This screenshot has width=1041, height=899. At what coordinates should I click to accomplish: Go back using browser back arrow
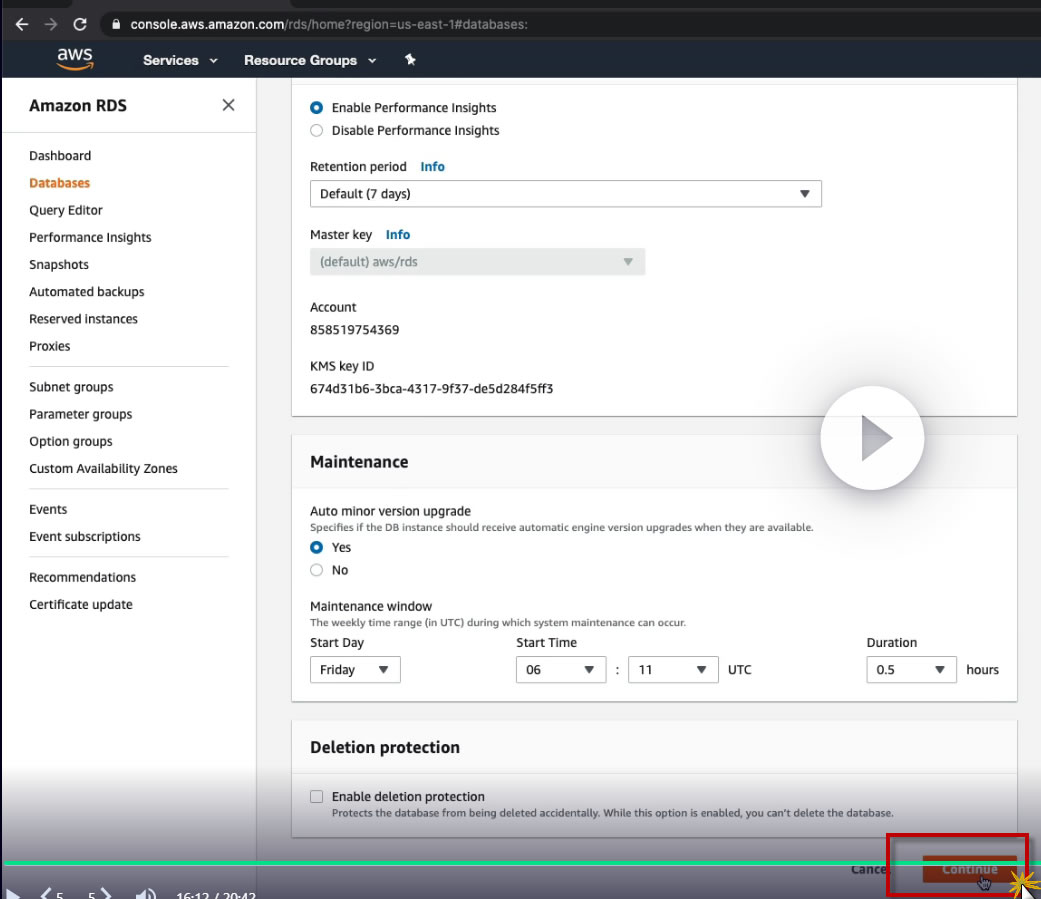click(x=21, y=25)
